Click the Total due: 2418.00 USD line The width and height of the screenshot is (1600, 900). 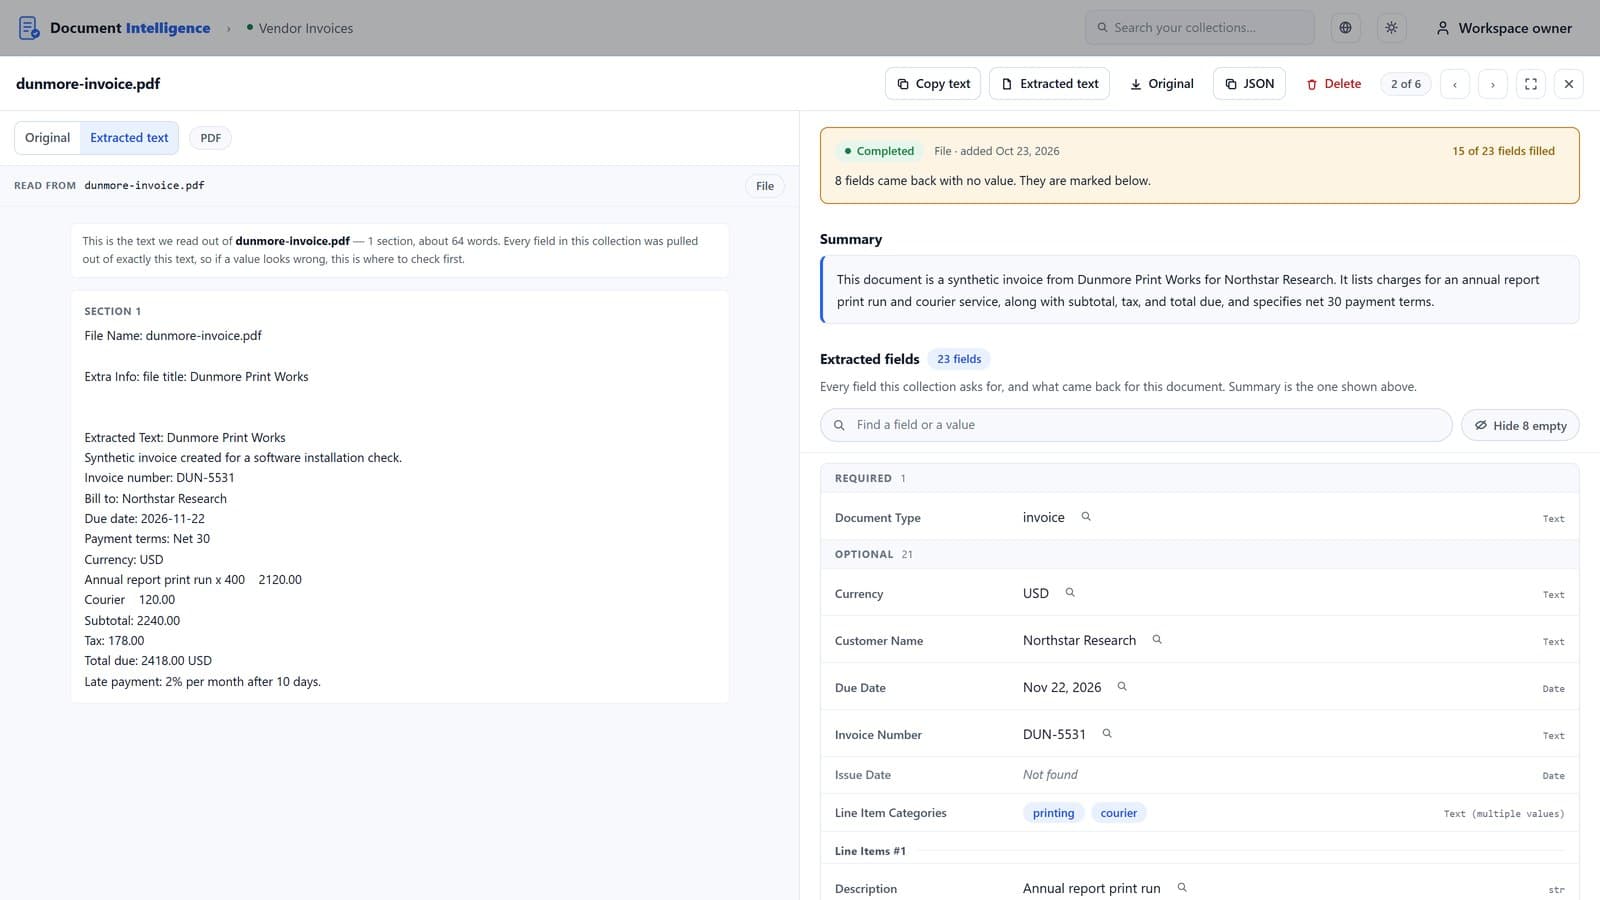[148, 661]
